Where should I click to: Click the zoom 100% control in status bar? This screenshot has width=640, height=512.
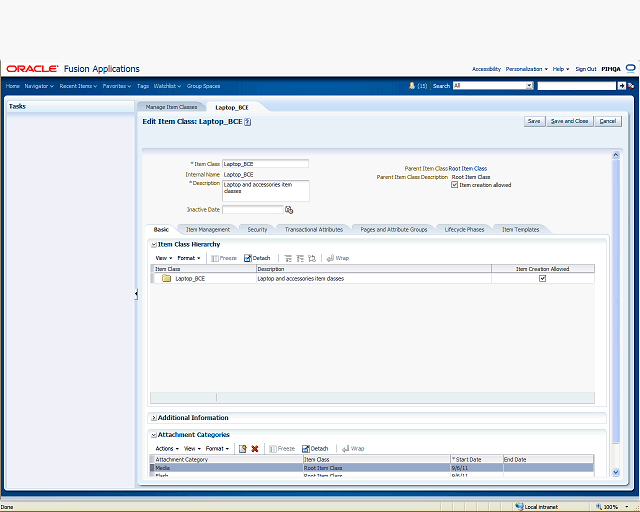(x=612, y=507)
